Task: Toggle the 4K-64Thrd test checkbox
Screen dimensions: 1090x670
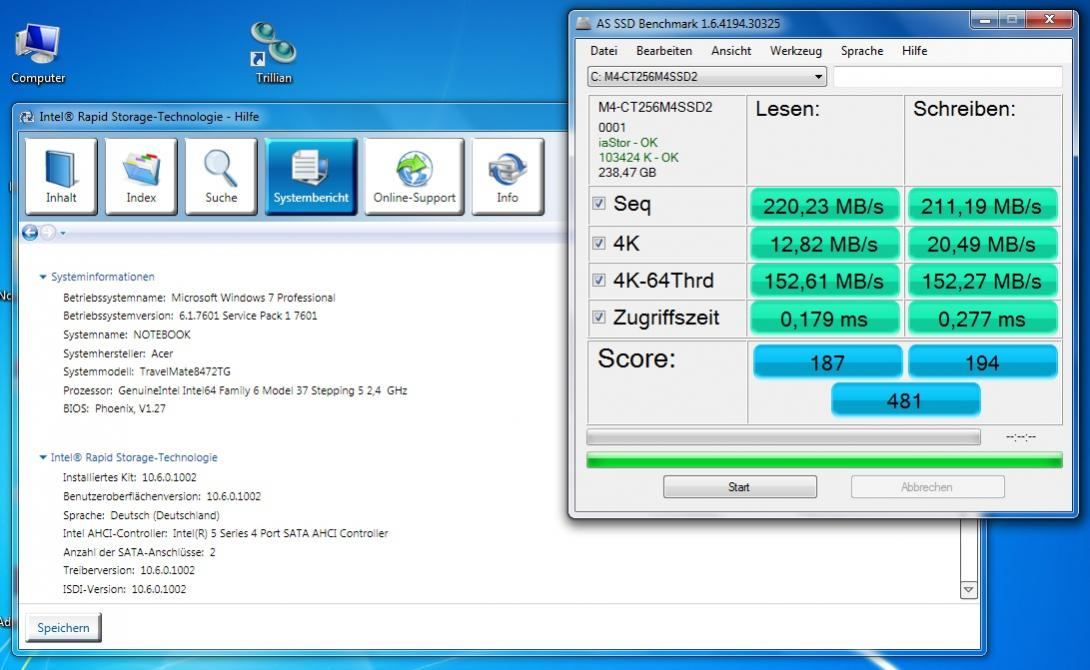Action: pos(599,280)
